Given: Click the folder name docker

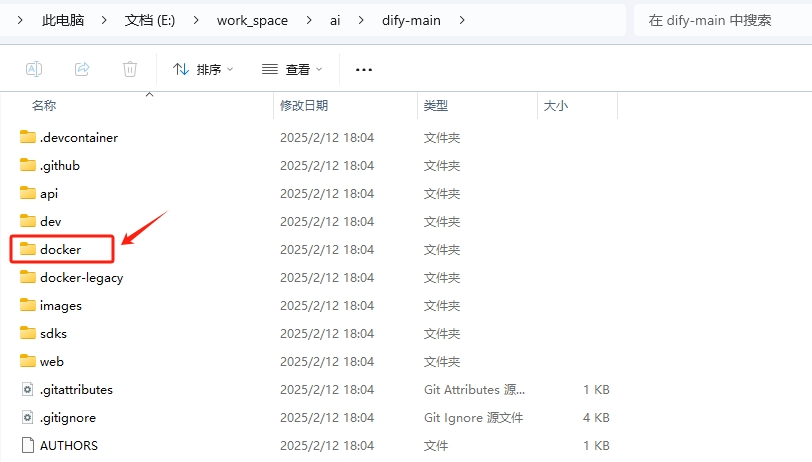Looking at the screenshot, I should pyautogui.click(x=61, y=250).
